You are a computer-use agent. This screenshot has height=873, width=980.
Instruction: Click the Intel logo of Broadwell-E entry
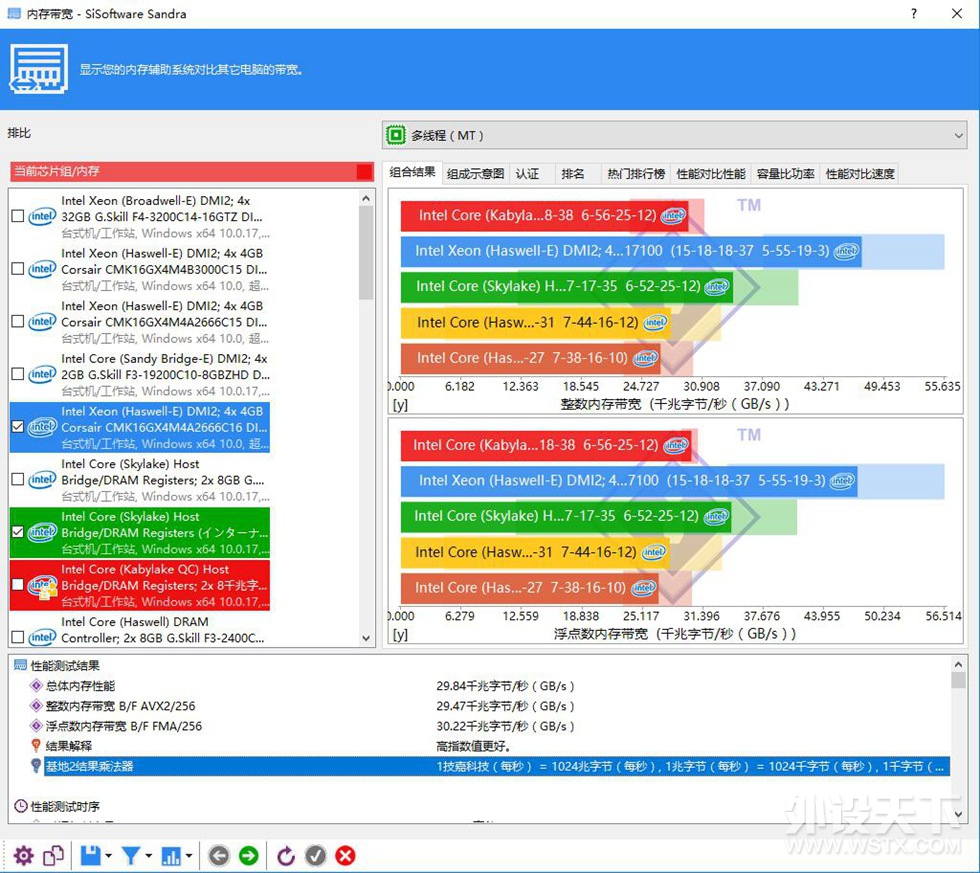(42, 216)
